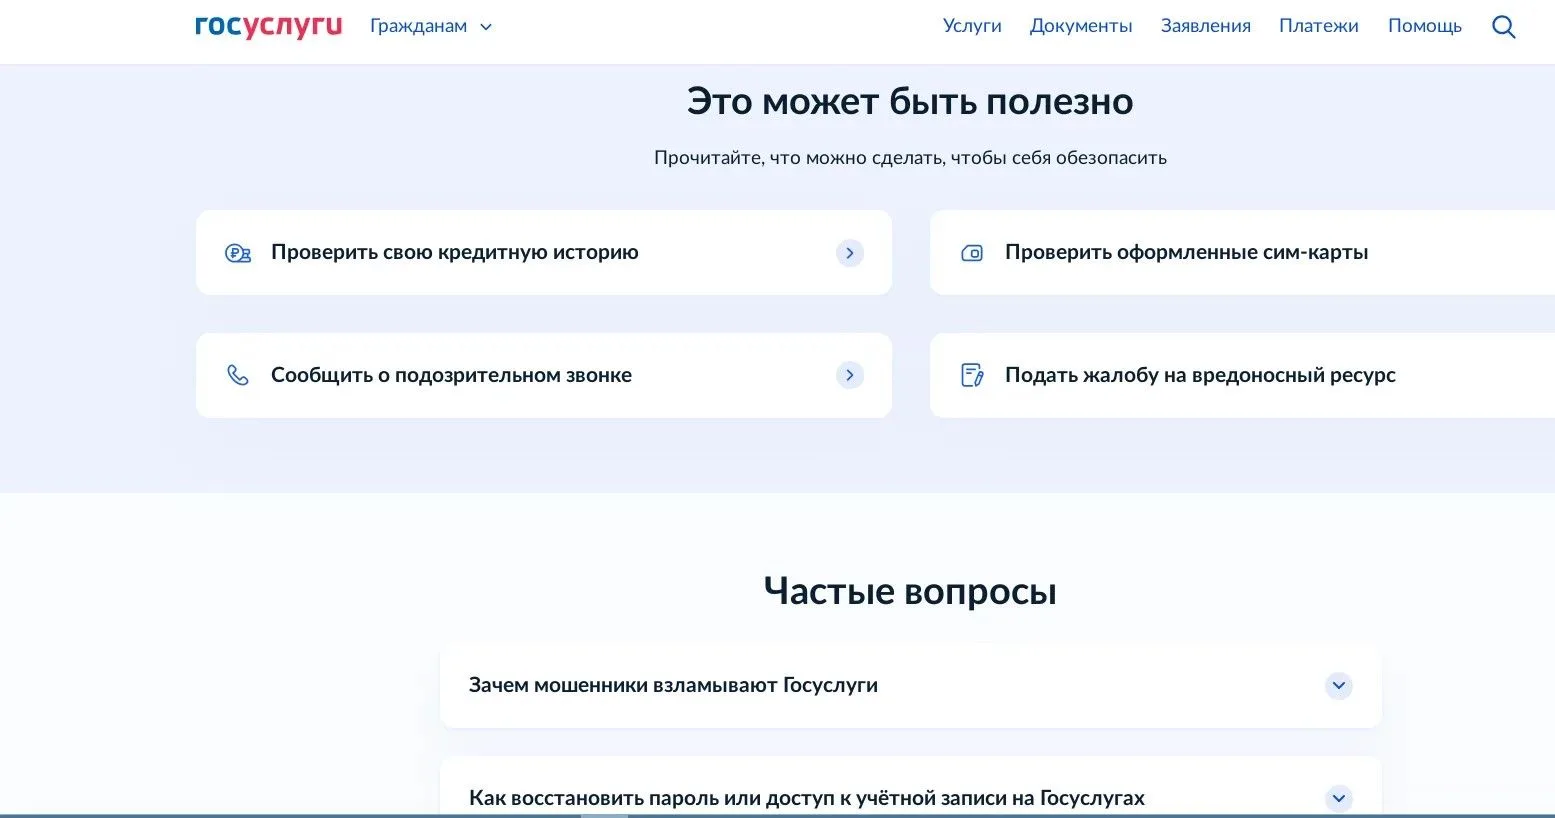Click arrow on Проверить свою кредитную историю card
Image resolution: width=1555 pixels, height=818 pixels.
(850, 253)
